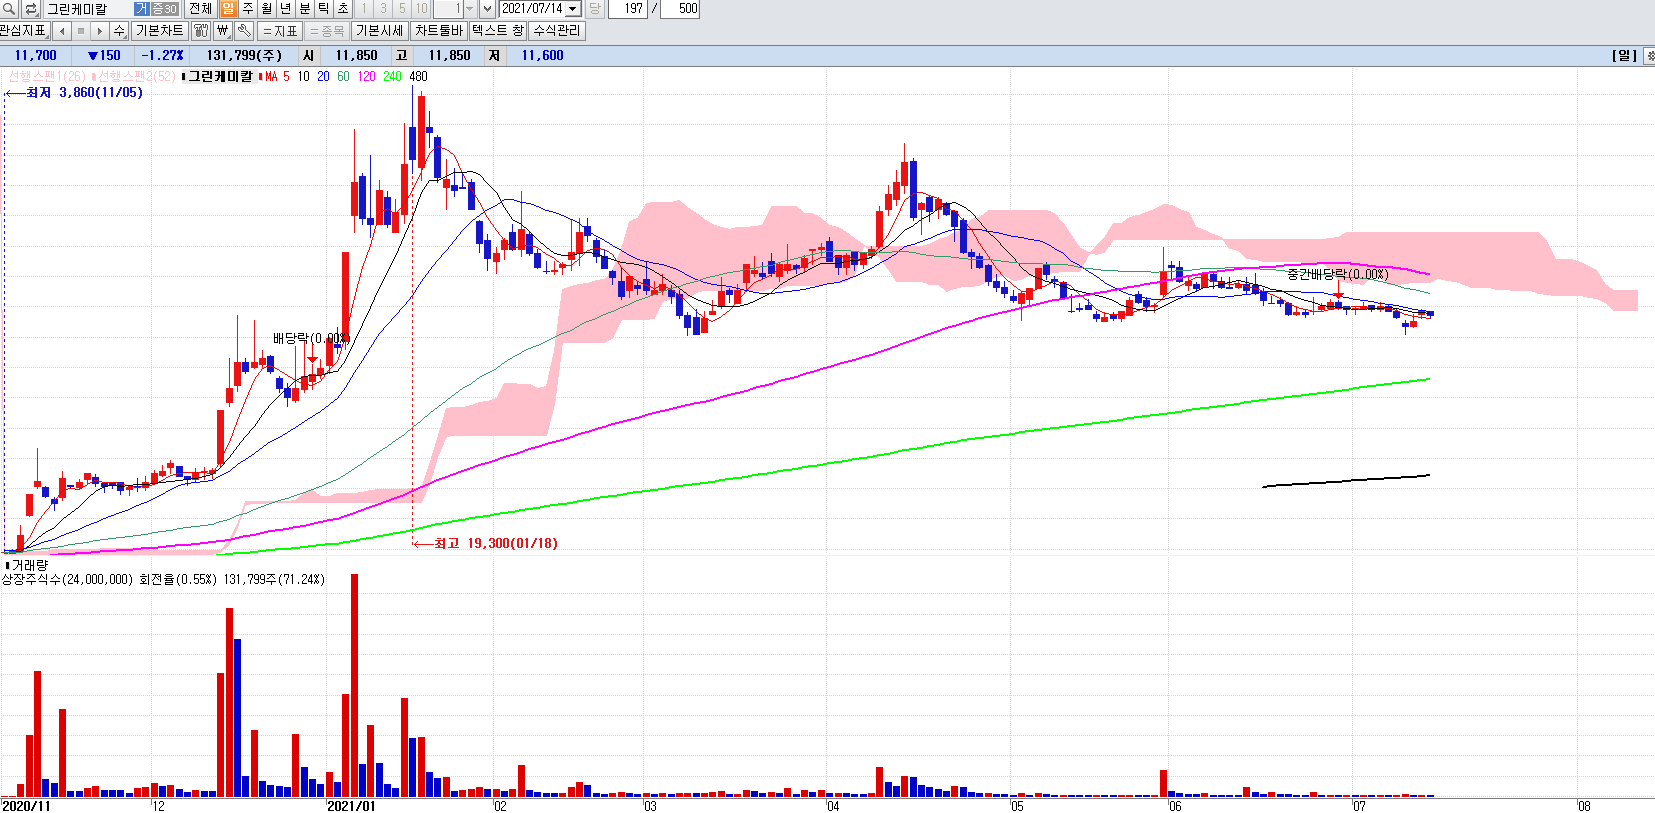This screenshot has width=1655, height=813.
Task: Click the total count field showing 500
Action: coord(681,9)
